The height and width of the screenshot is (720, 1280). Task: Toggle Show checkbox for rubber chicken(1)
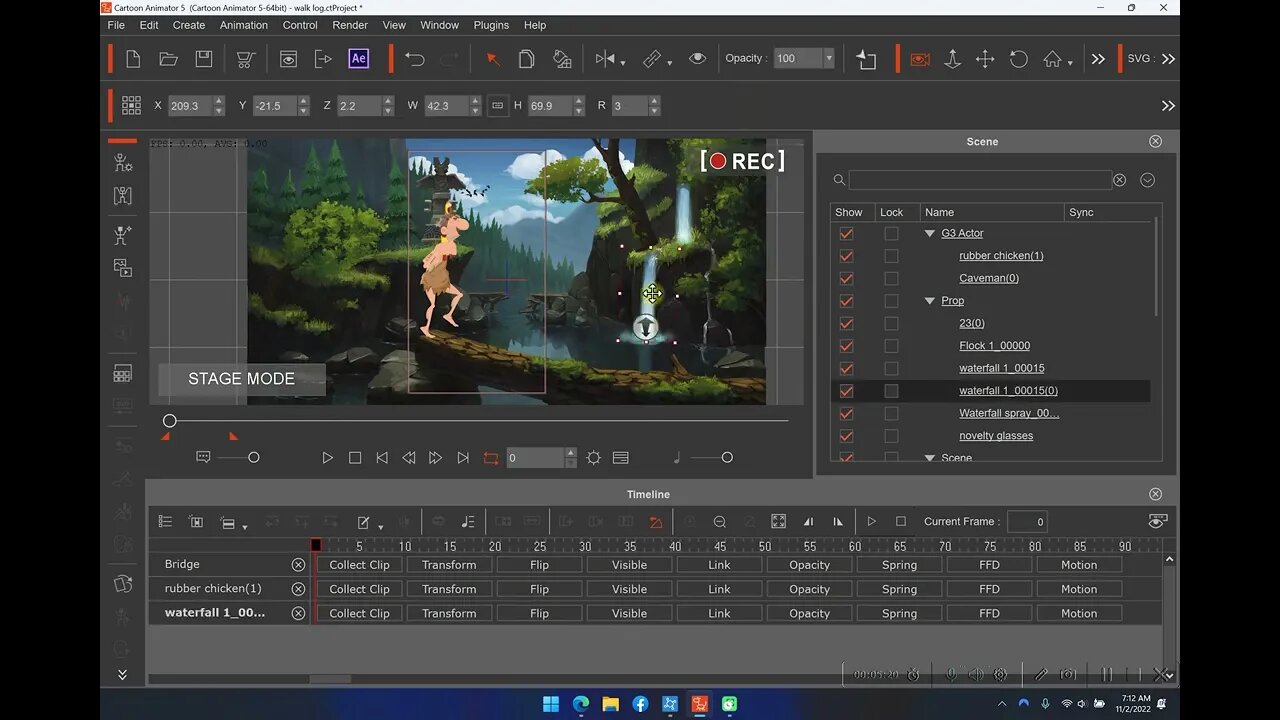[x=847, y=256]
